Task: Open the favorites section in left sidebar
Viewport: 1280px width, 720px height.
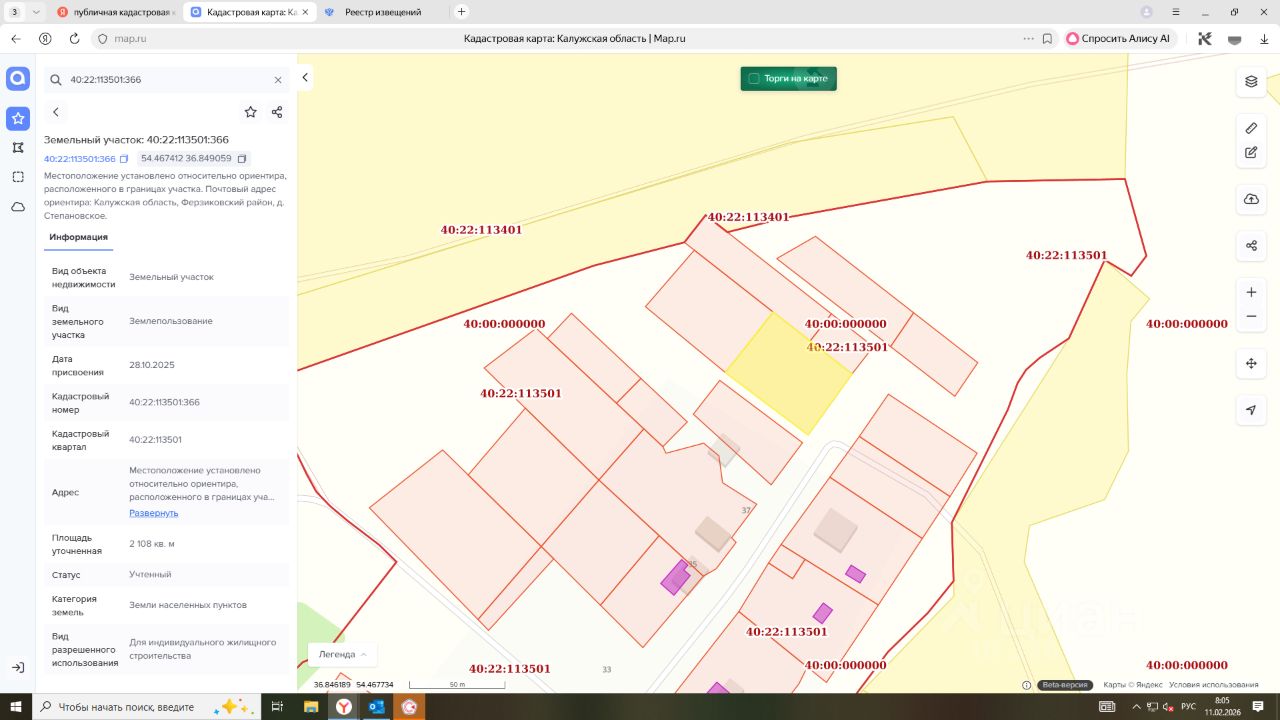Action: tap(18, 119)
